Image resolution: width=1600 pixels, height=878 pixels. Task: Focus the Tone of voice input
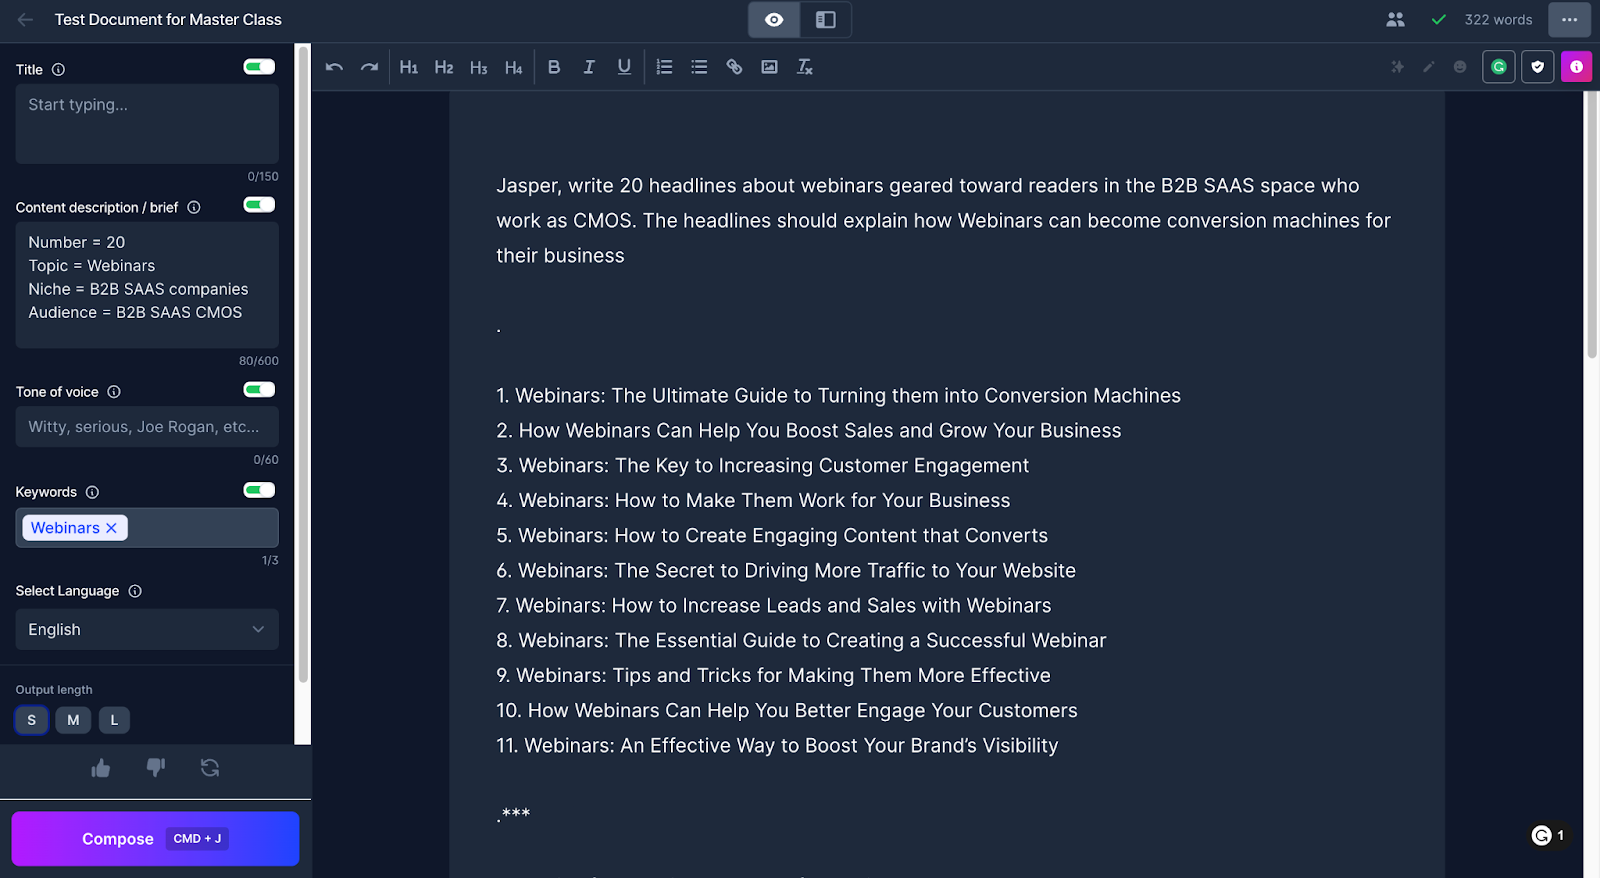(x=147, y=427)
